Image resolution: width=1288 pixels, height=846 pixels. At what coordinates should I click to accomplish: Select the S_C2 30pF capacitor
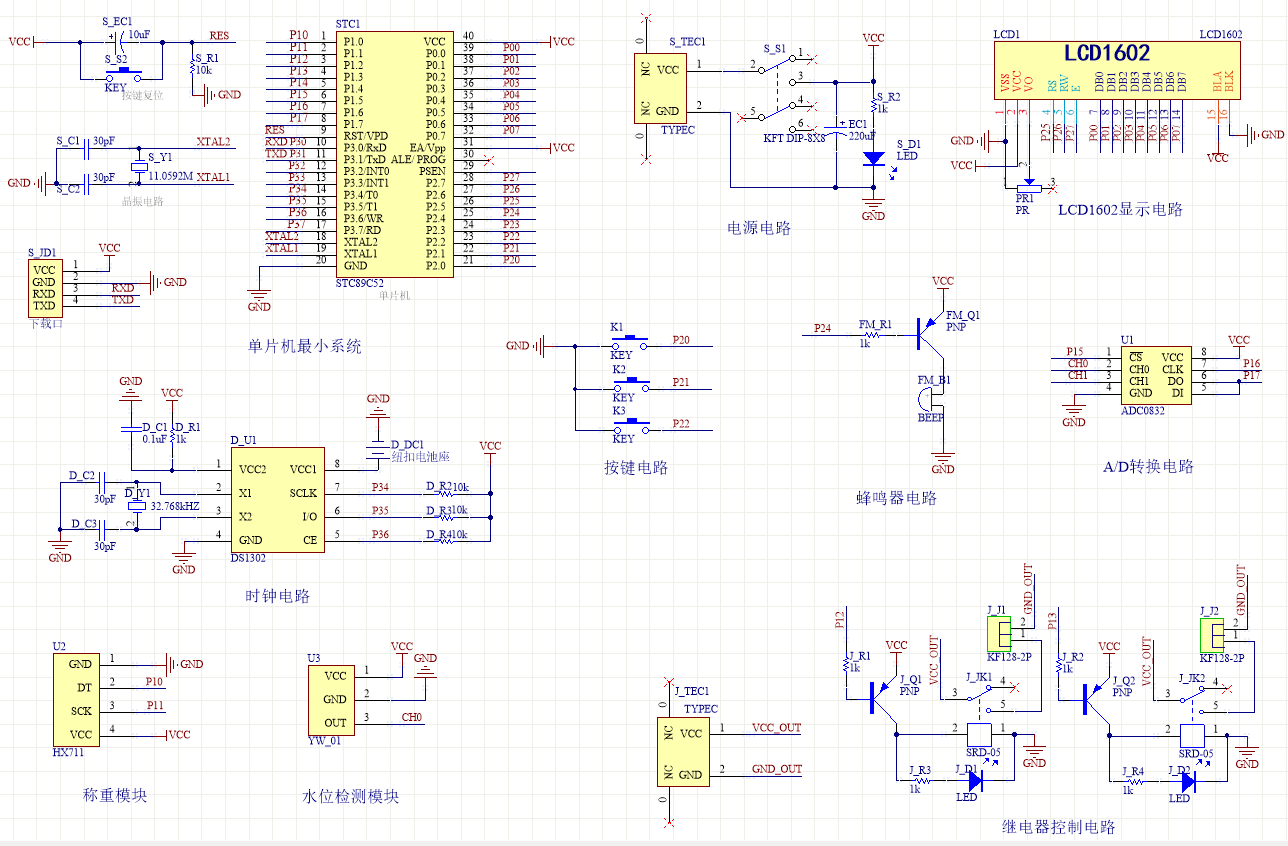click(x=86, y=183)
